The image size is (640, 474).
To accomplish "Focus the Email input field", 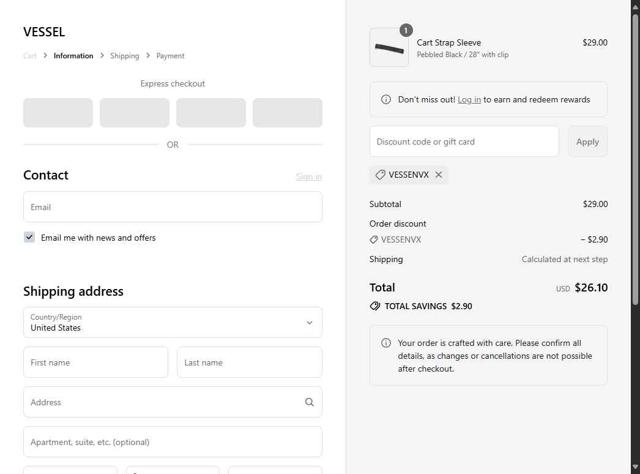I will click(173, 207).
